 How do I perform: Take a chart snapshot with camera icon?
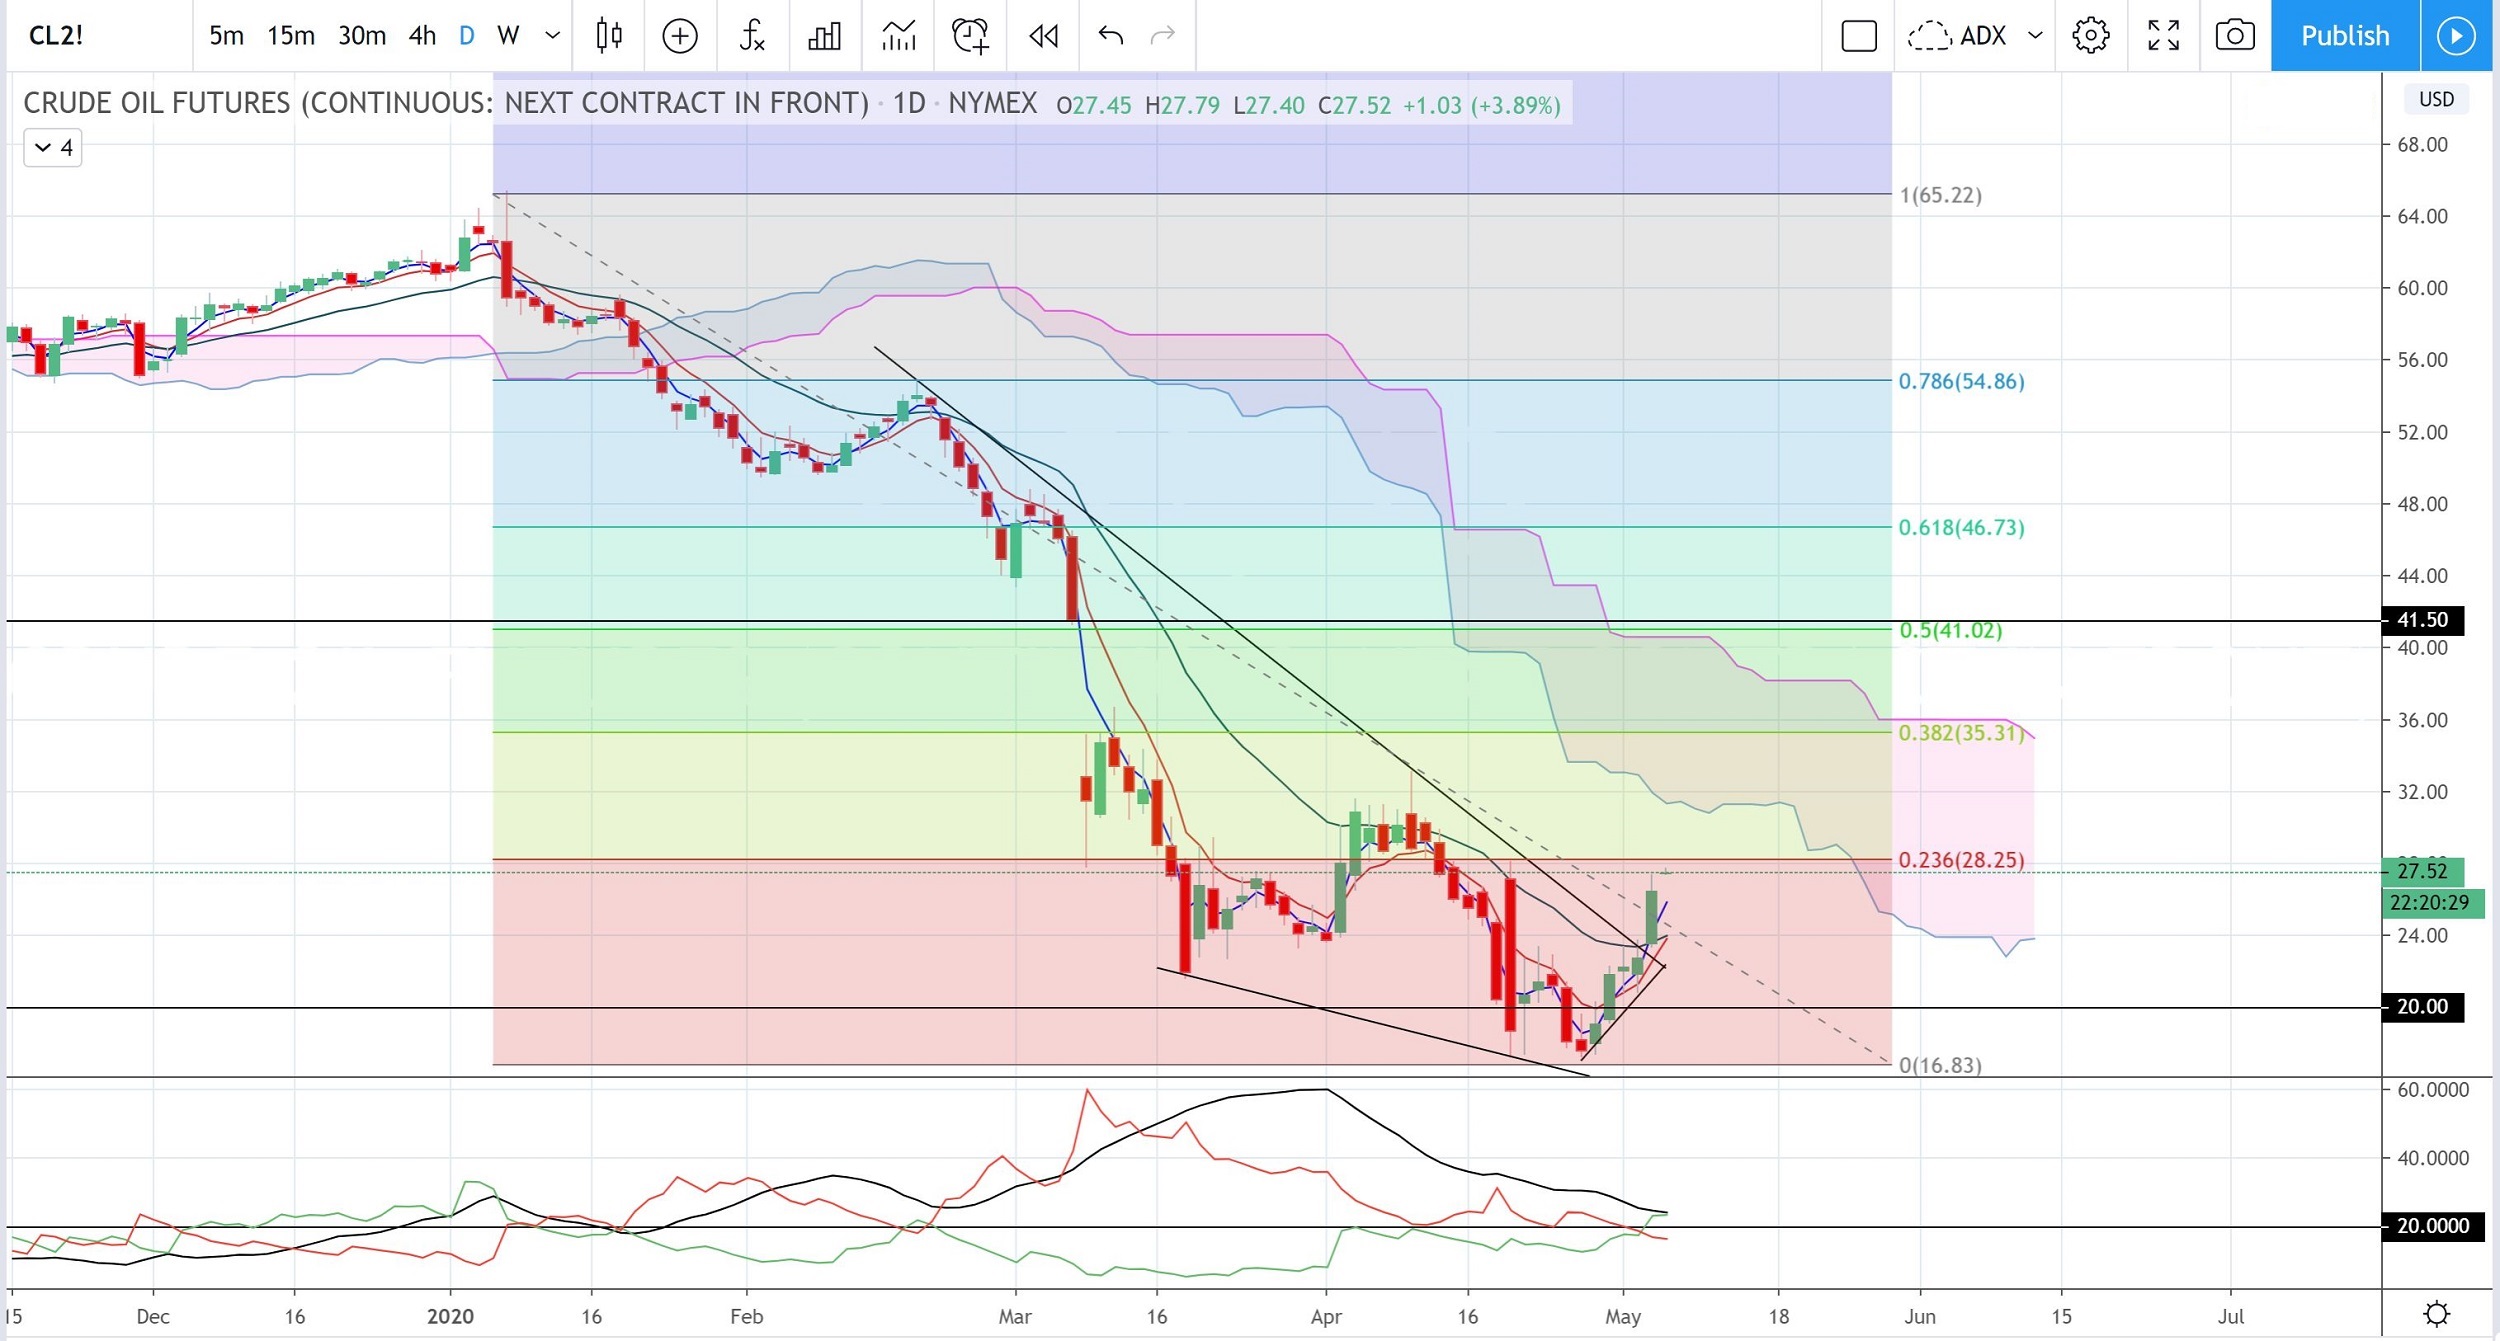pos(2235,36)
